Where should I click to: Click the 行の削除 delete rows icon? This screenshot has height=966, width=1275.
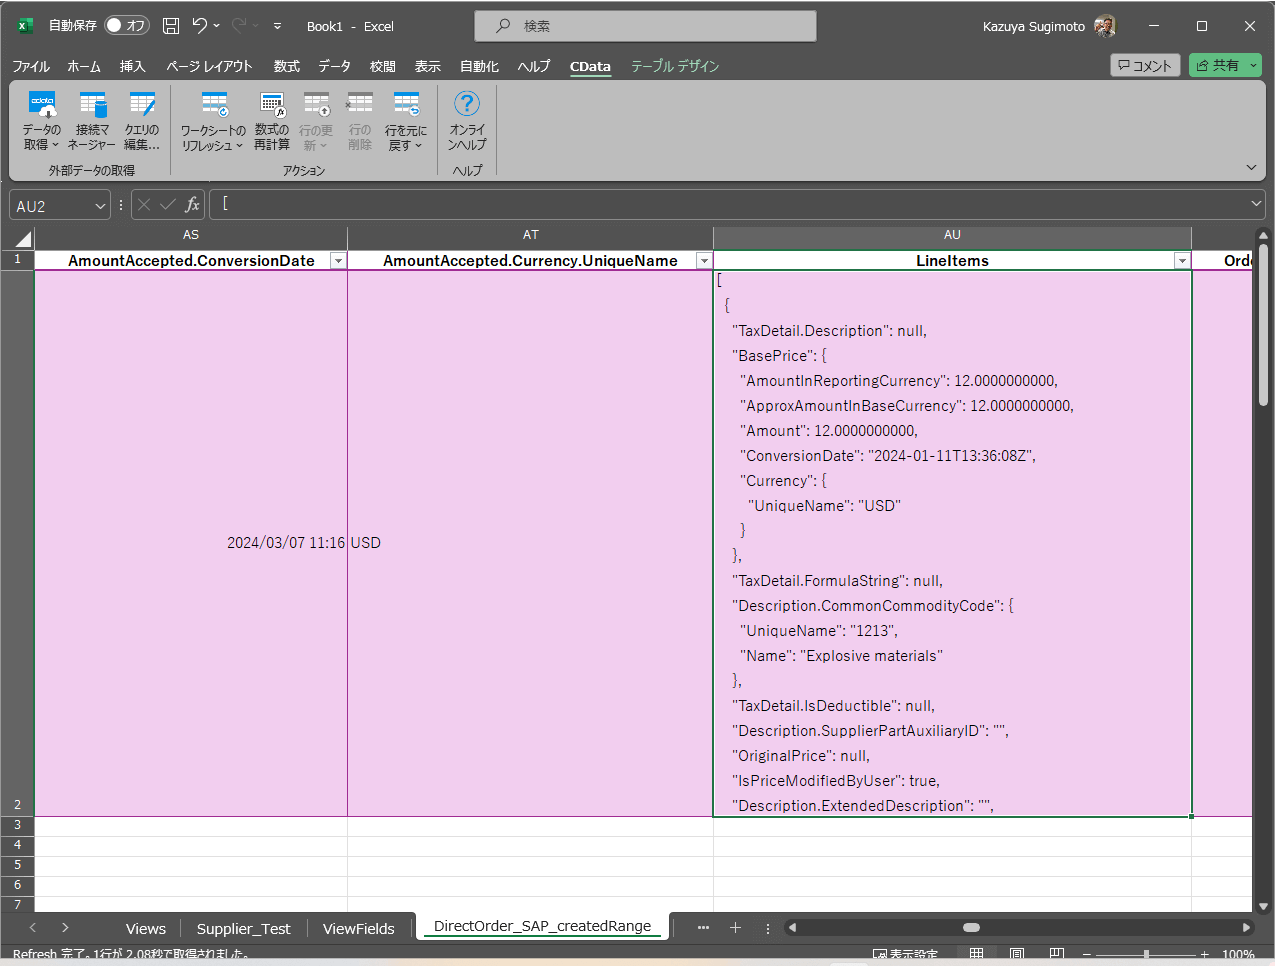click(360, 121)
